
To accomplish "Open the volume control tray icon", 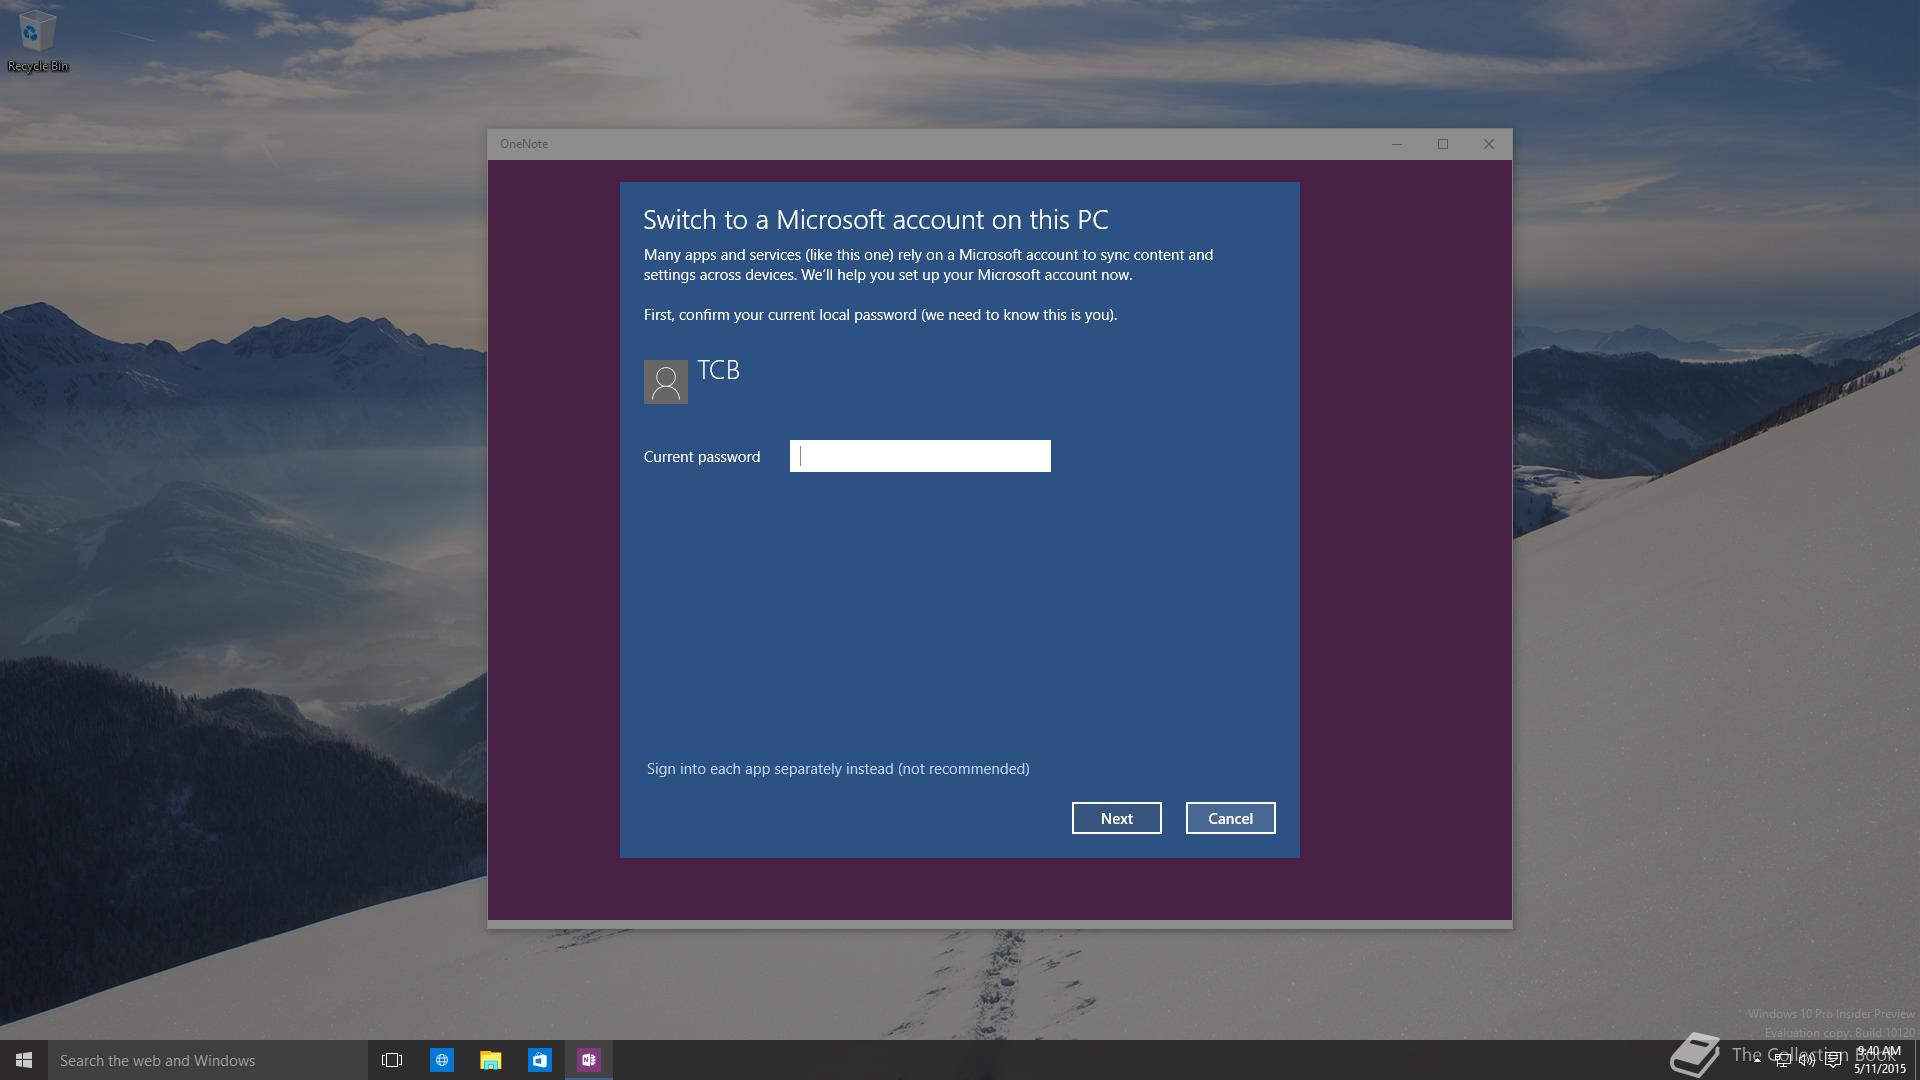I will click(x=1807, y=1060).
